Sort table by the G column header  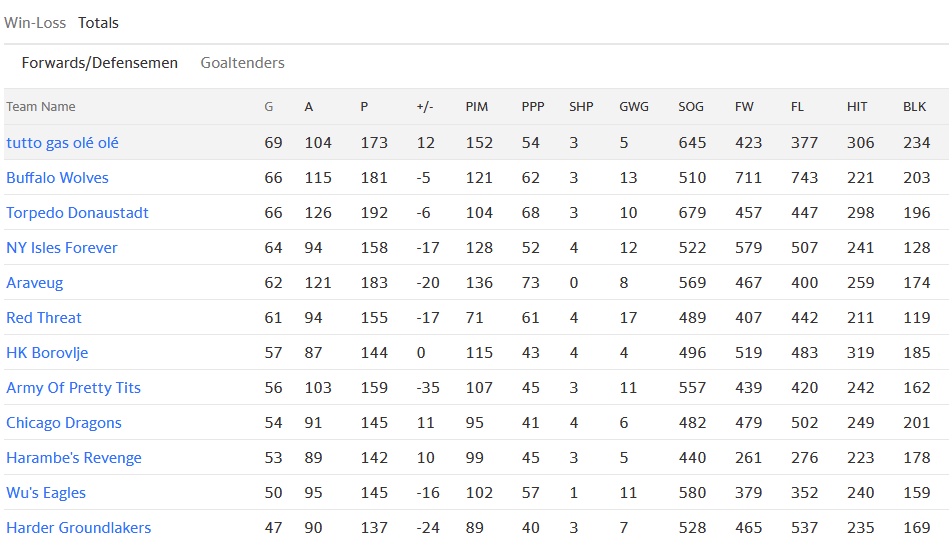(268, 107)
